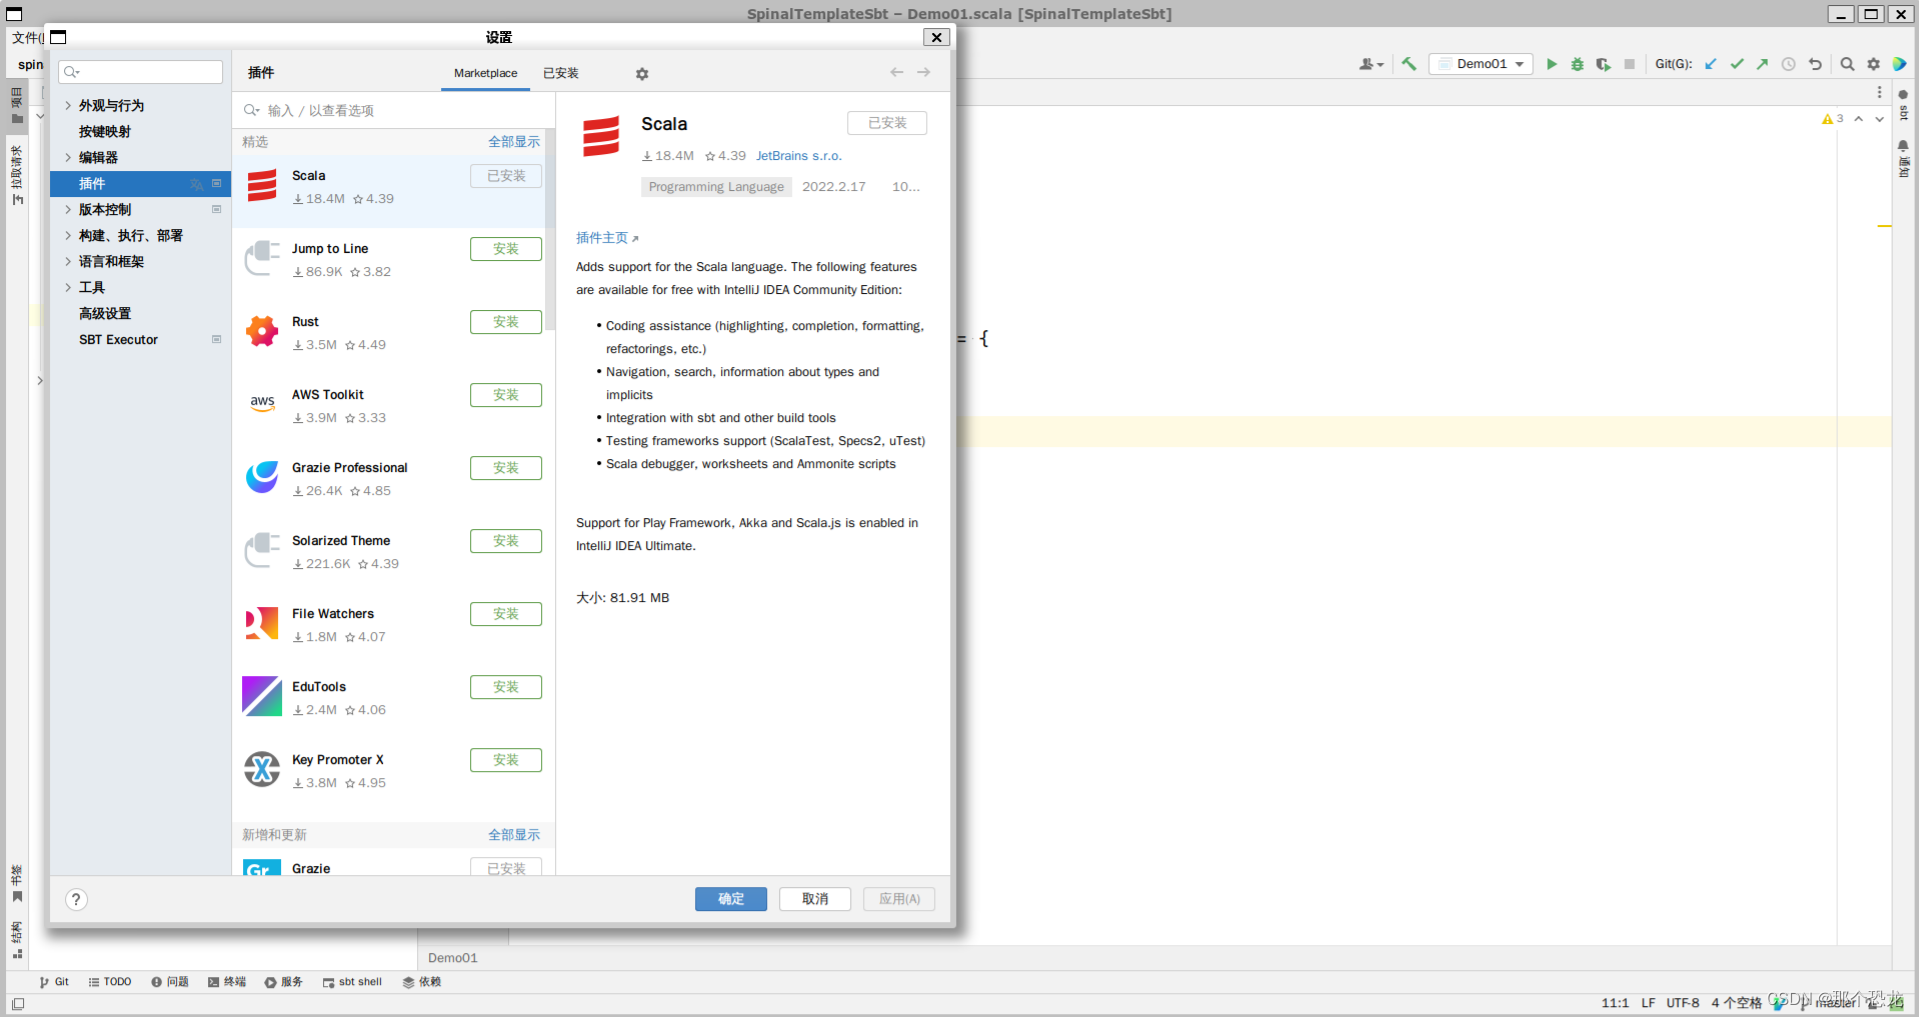This screenshot has height=1017, width=1919.
Task: Click the 确定 button
Action: point(731,899)
